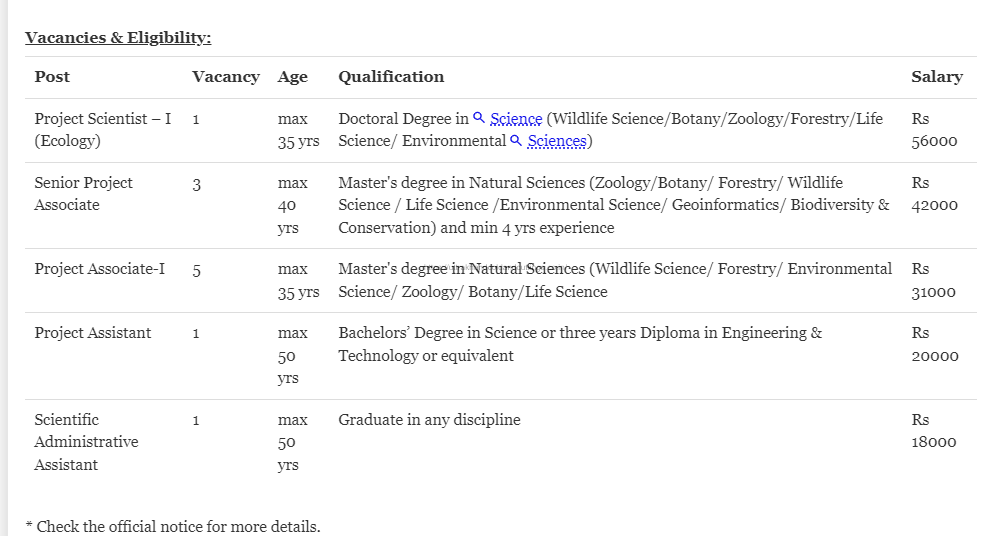This screenshot has width=991, height=536.
Task: Click the "Salary" column header
Action: click(936, 77)
